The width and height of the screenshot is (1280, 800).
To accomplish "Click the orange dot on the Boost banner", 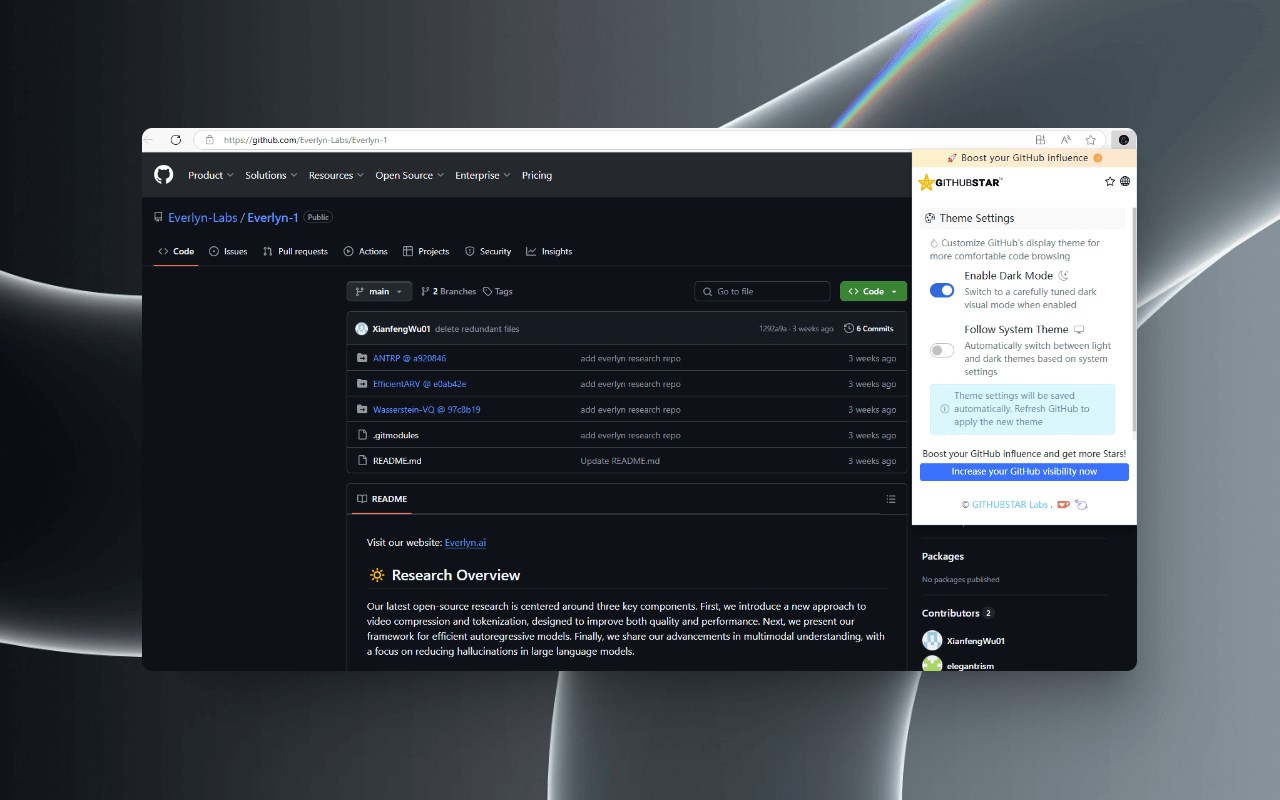I will 1098,158.
